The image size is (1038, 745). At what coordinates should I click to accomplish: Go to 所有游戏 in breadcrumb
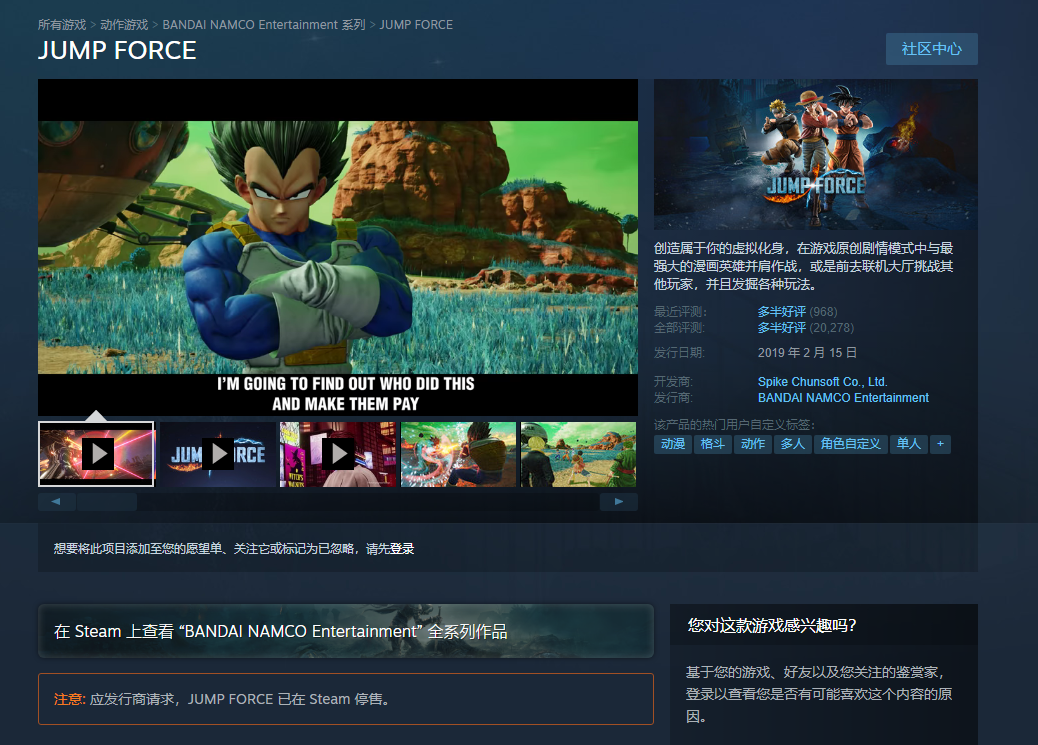click(61, 24)
